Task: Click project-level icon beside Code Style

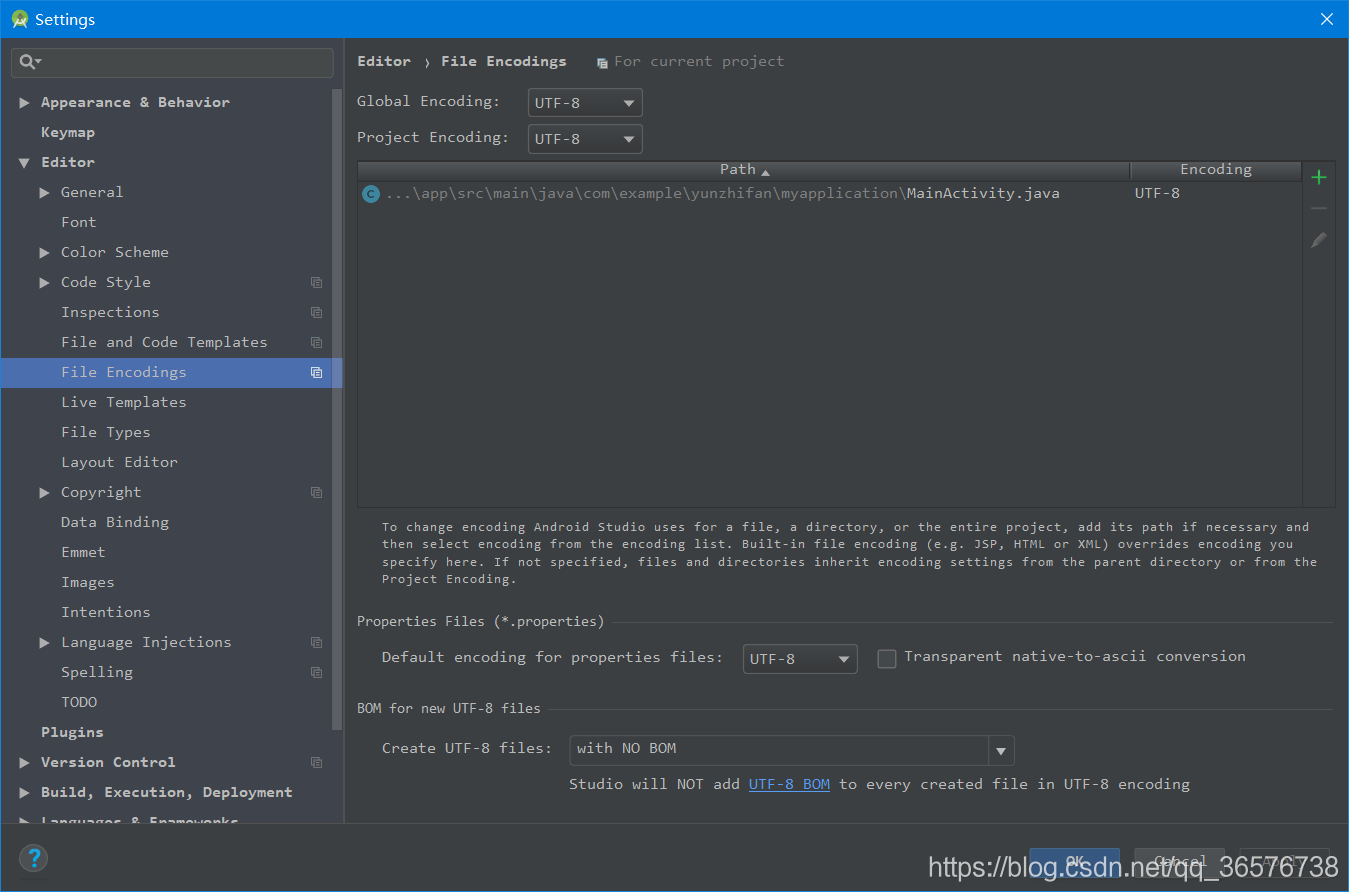Action: (316, 282)
